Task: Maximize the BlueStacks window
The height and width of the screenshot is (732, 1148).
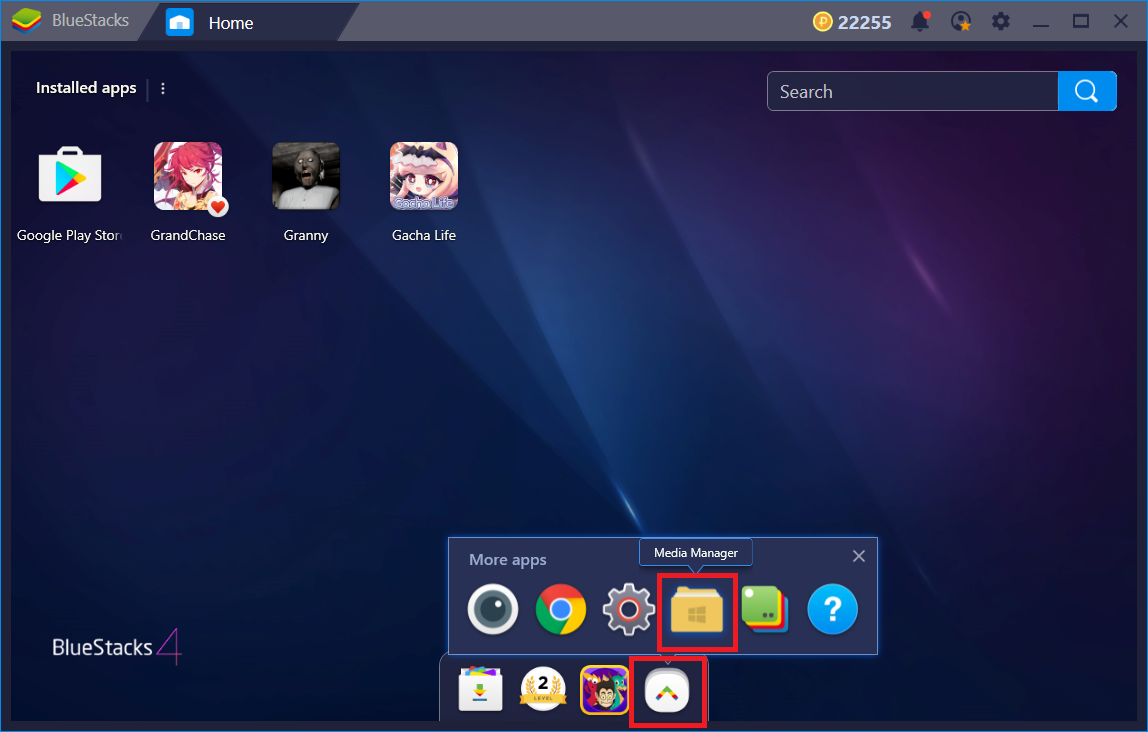Action: (1081, 21)
